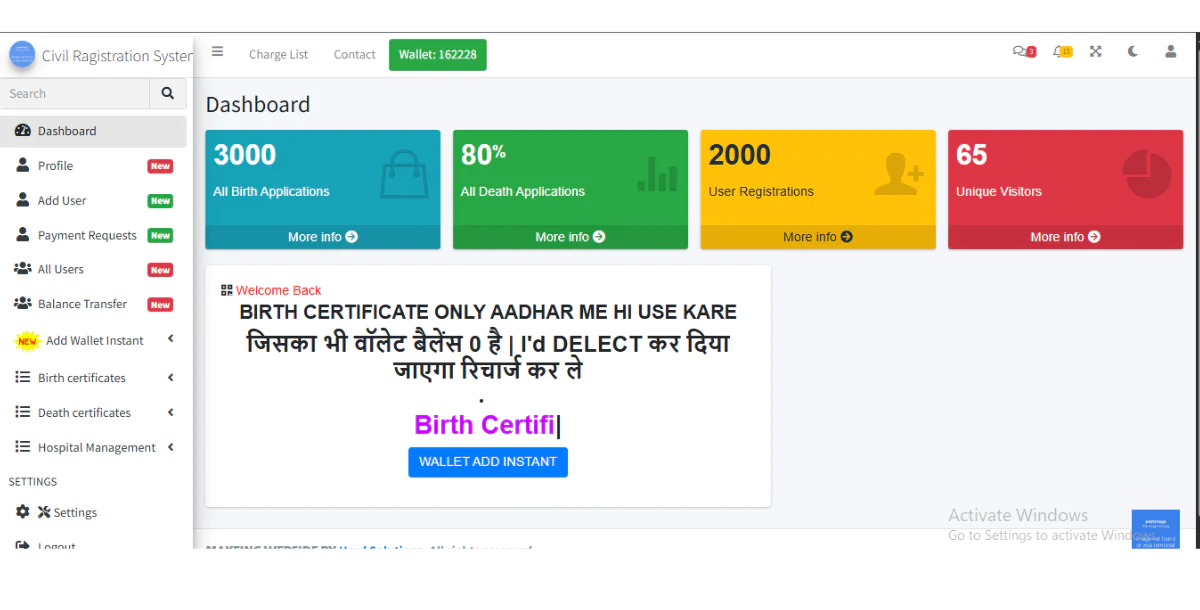Expand the Hospital Management submenu
This screenshot has width=1200, height=610.
(93, 448)
